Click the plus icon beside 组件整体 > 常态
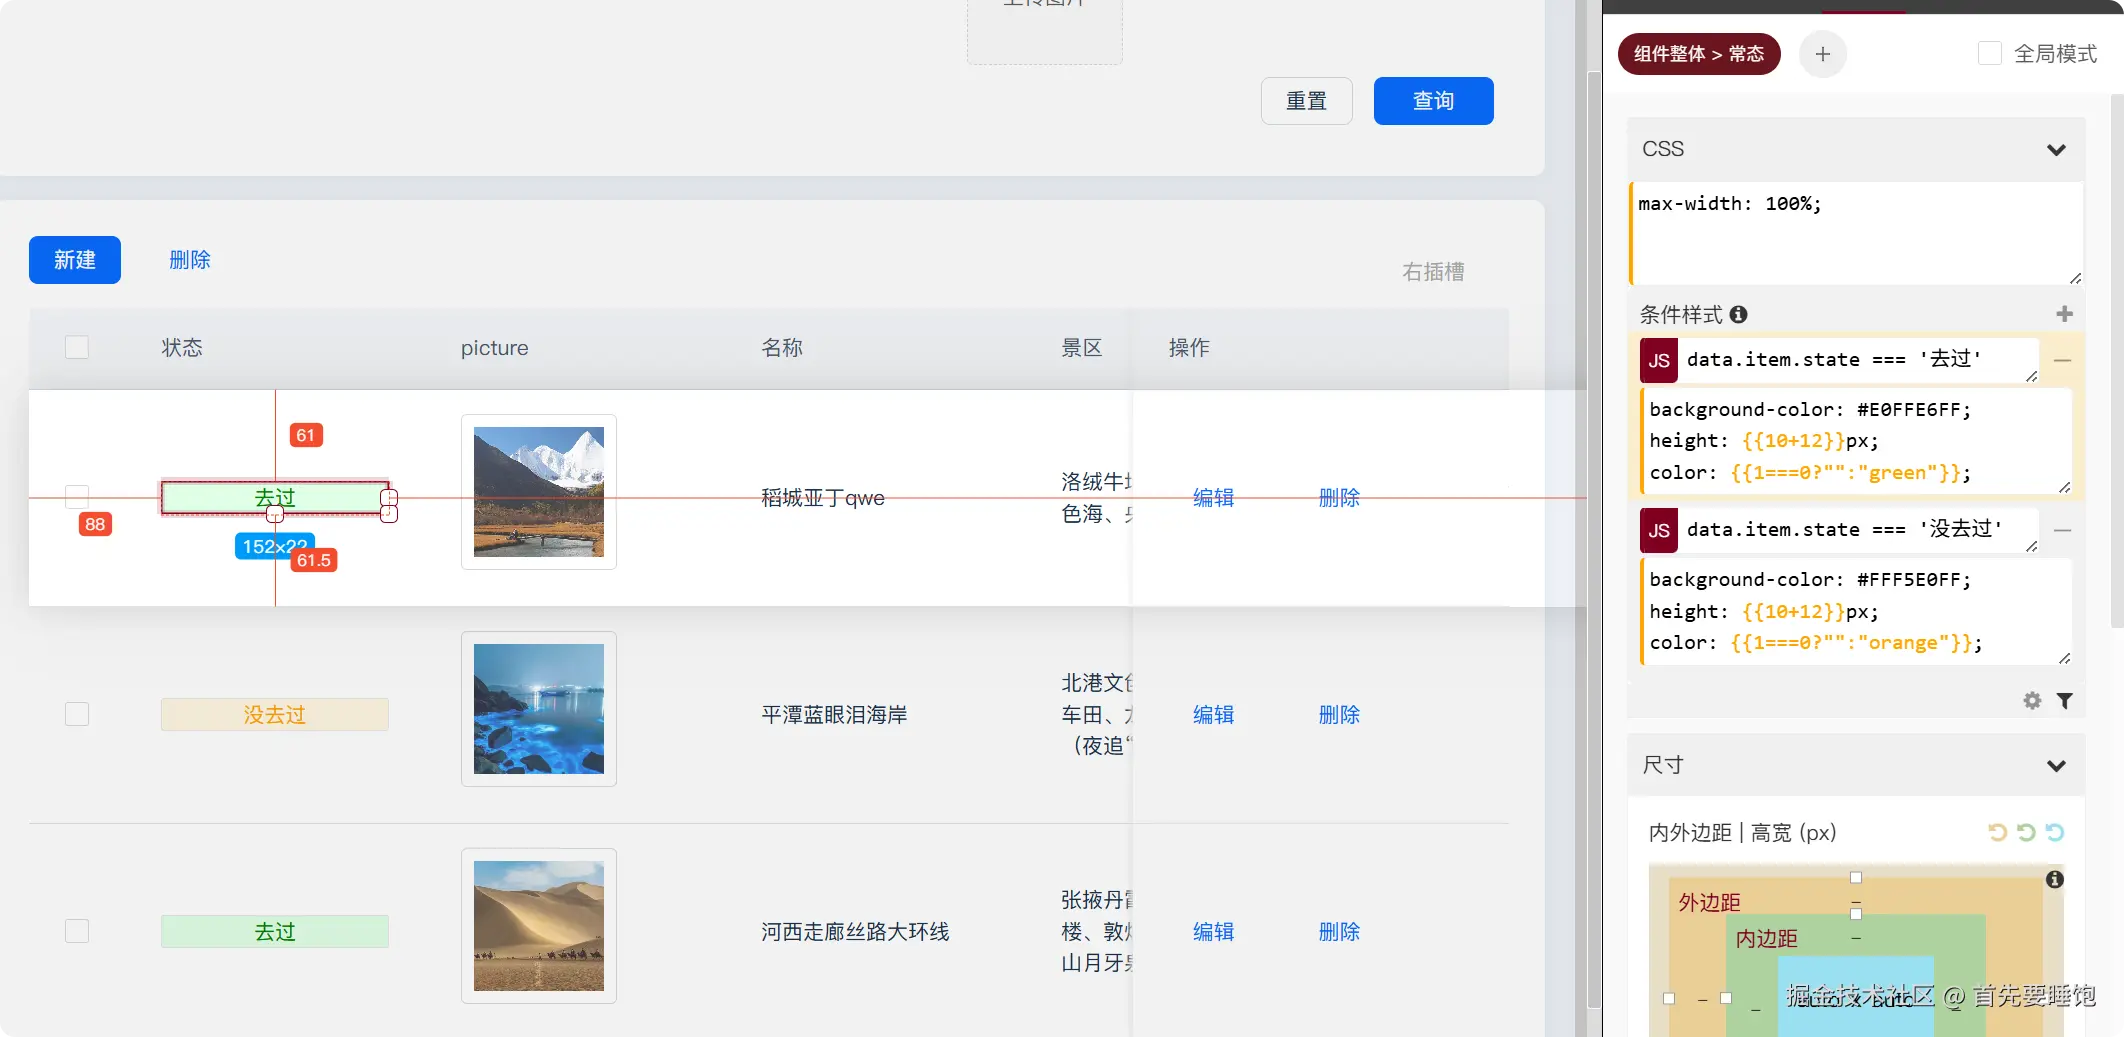This screenshot has width=2124, height=1037. click(1822, 54)
